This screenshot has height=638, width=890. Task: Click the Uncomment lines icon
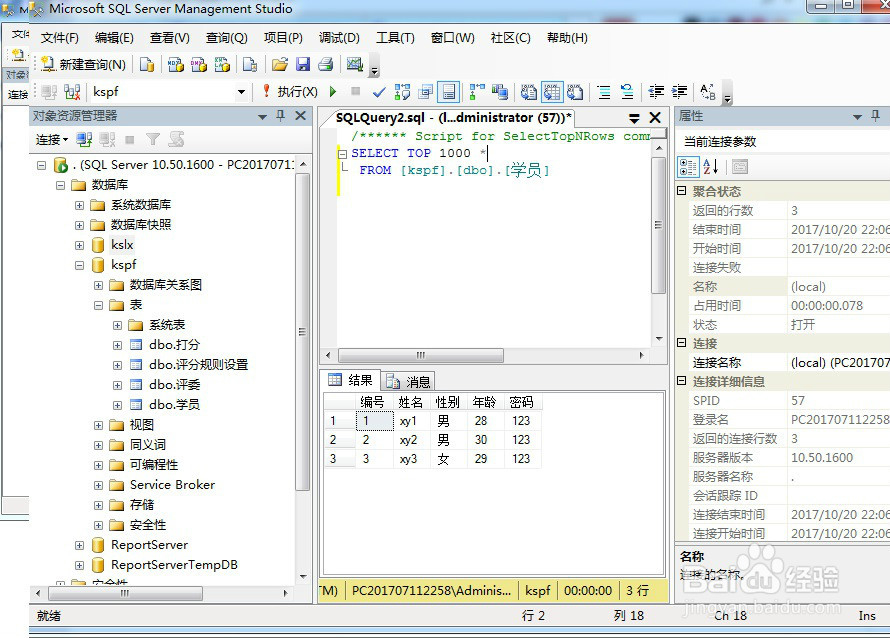pyautogui.click(x=627, y=92)
